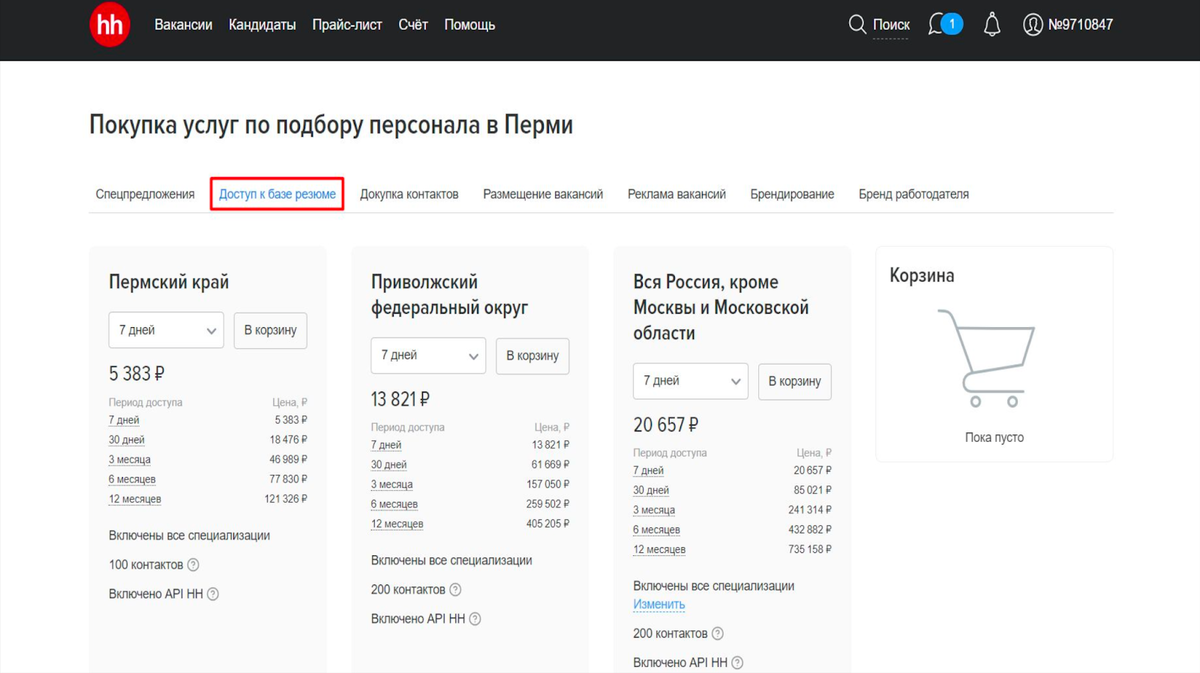Select 6 месяцев period in Пермский край list

(132, 479)
